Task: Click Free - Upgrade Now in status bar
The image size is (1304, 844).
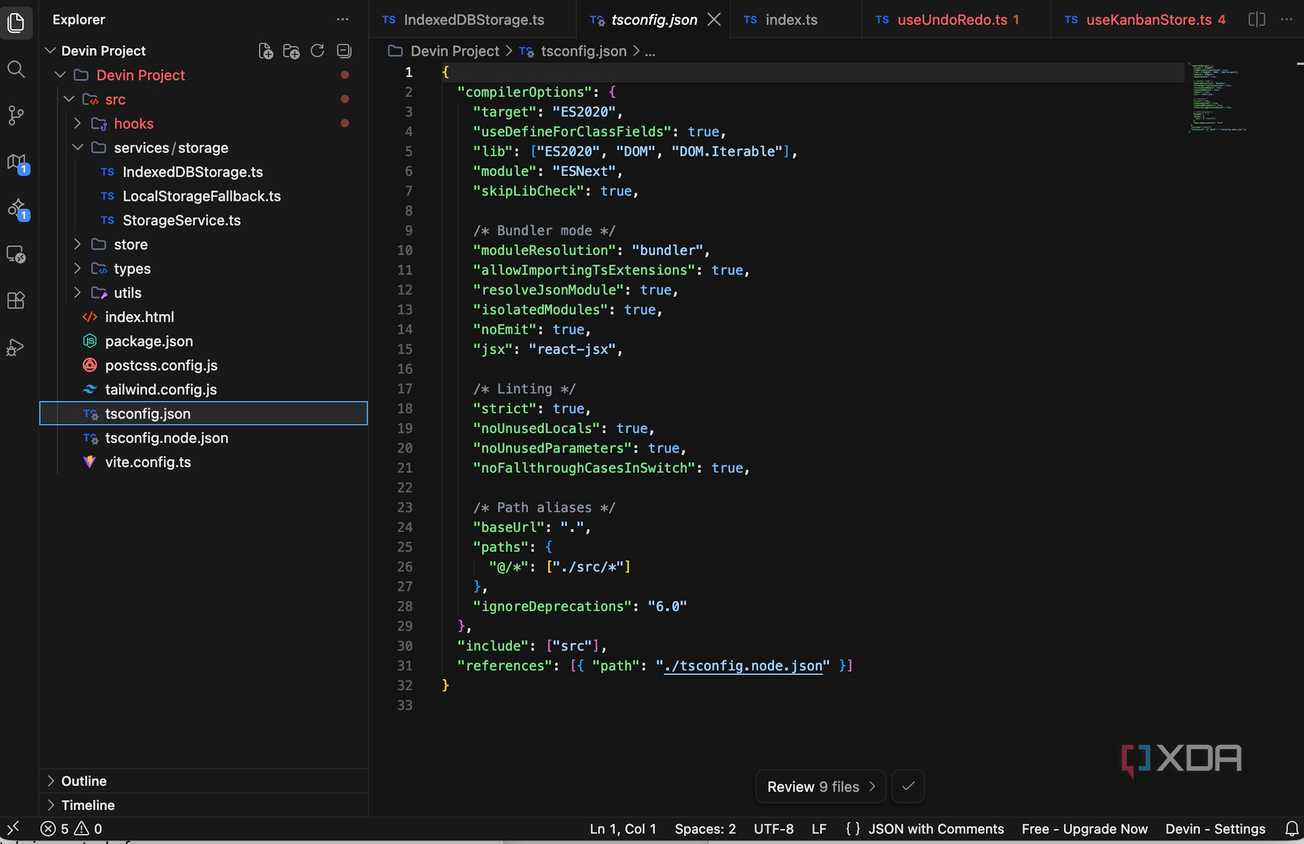Action: tap(1084, 829)
